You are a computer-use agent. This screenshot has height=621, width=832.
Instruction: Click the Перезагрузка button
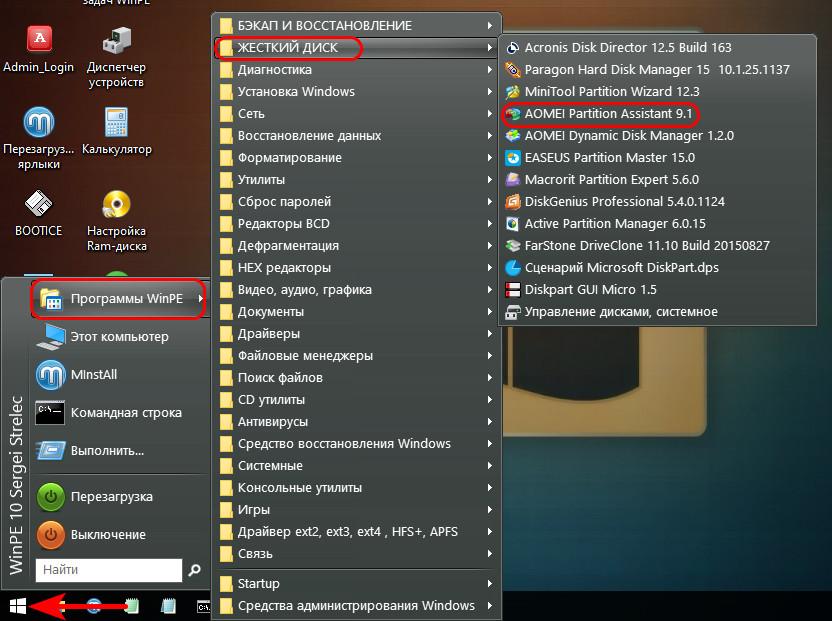pos(120,497)
